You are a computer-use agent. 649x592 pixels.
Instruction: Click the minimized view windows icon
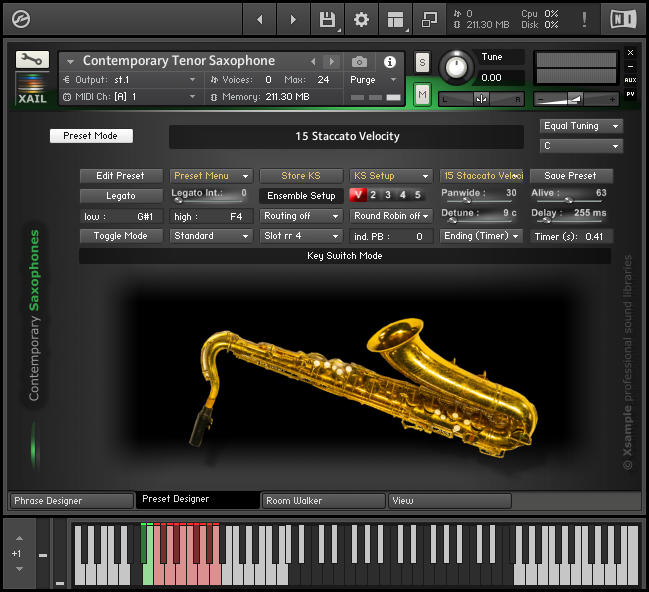tap(429, 19)
